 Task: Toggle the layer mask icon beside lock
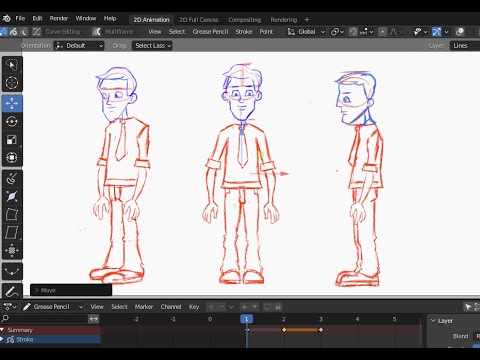tap(267, 307)
